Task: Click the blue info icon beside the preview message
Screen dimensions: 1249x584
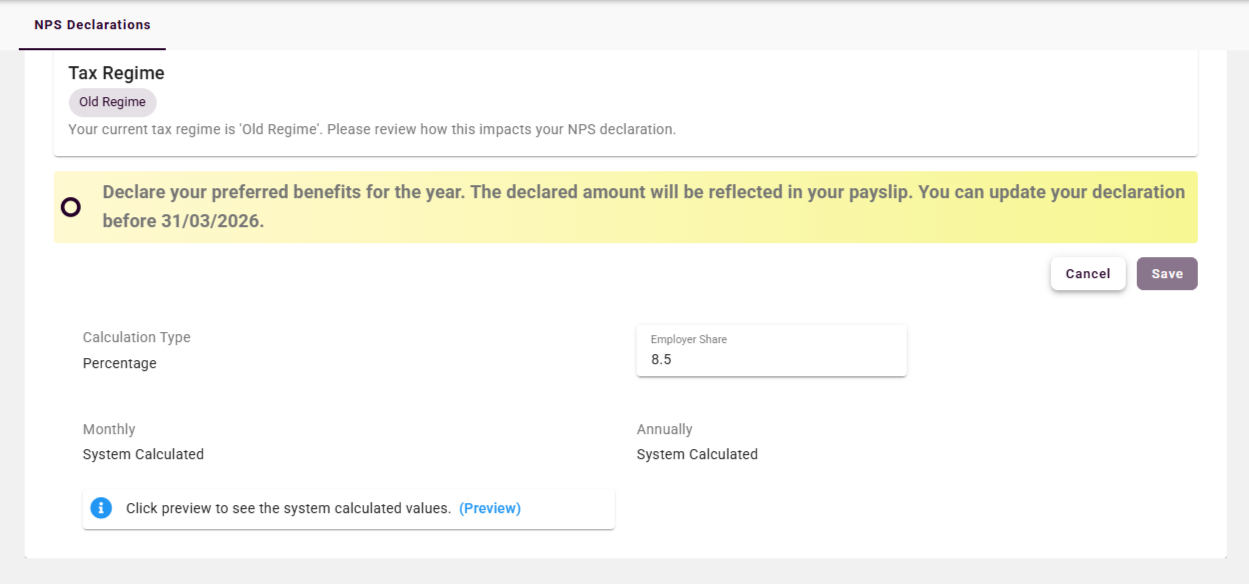Action: pyautogui.click(x=101, y=508)
